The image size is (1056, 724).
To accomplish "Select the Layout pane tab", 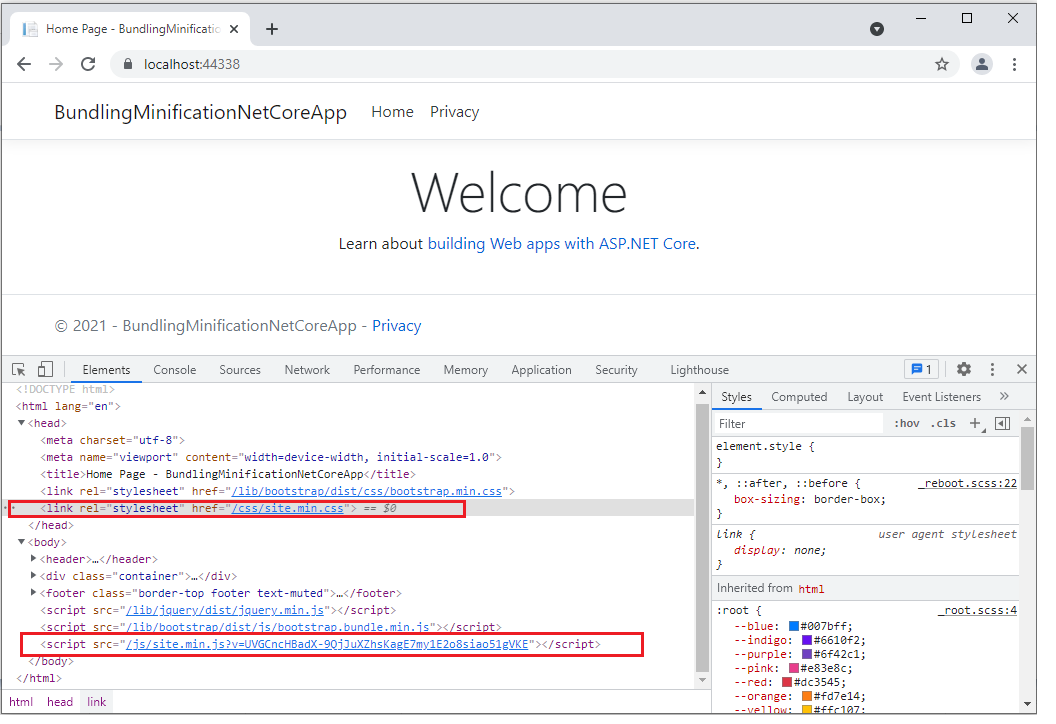I will coord(865,397).
